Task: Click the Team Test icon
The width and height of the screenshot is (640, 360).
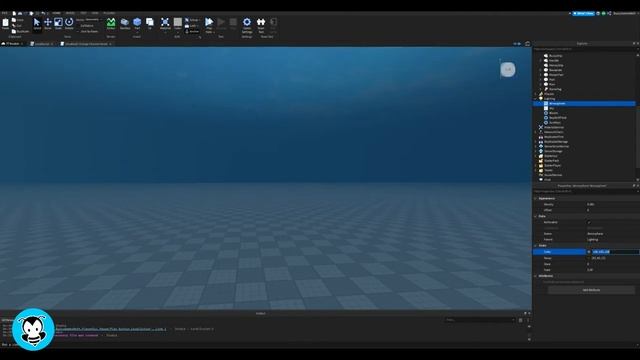Action: pyautogui.click(x=261, y=22)
